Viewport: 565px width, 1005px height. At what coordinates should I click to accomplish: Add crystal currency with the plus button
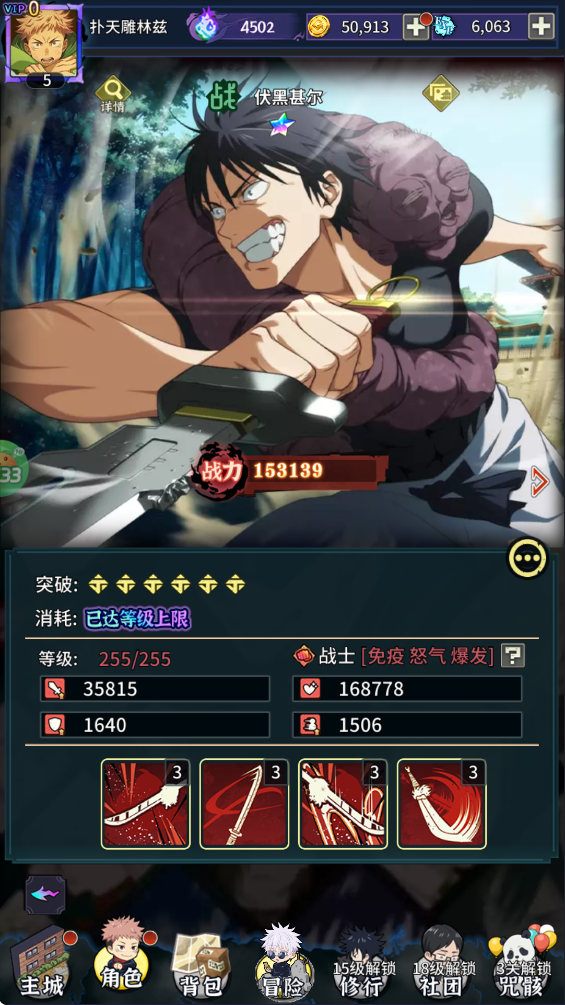coord(541,26)
